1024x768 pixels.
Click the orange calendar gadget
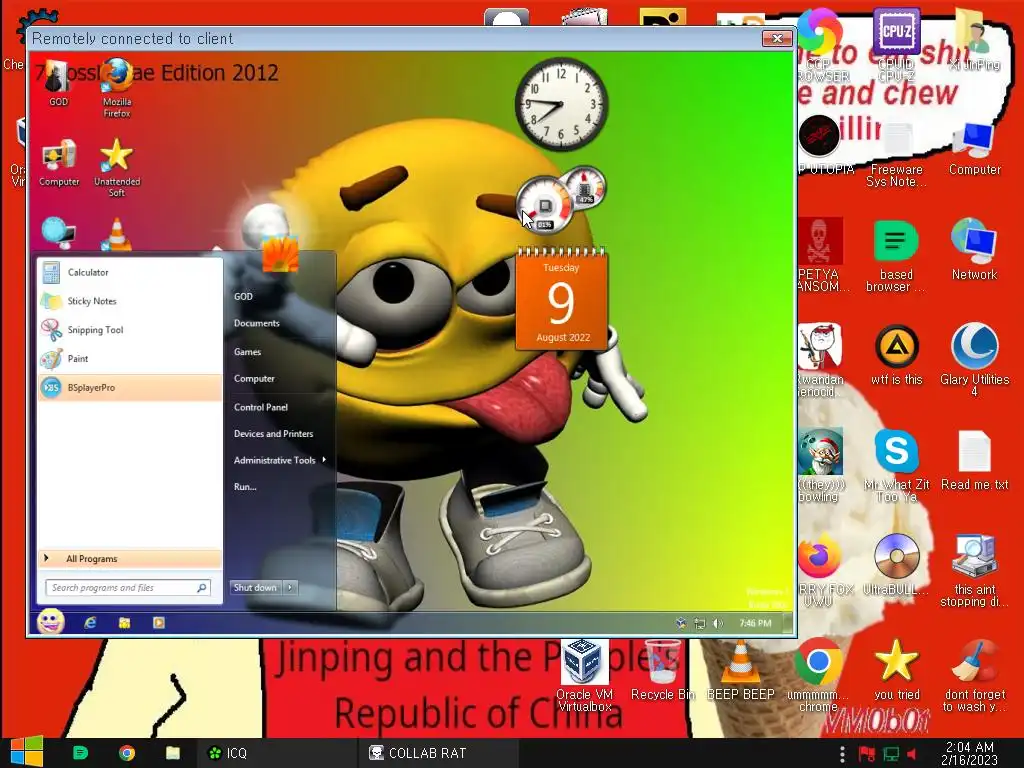coord(562,299)
